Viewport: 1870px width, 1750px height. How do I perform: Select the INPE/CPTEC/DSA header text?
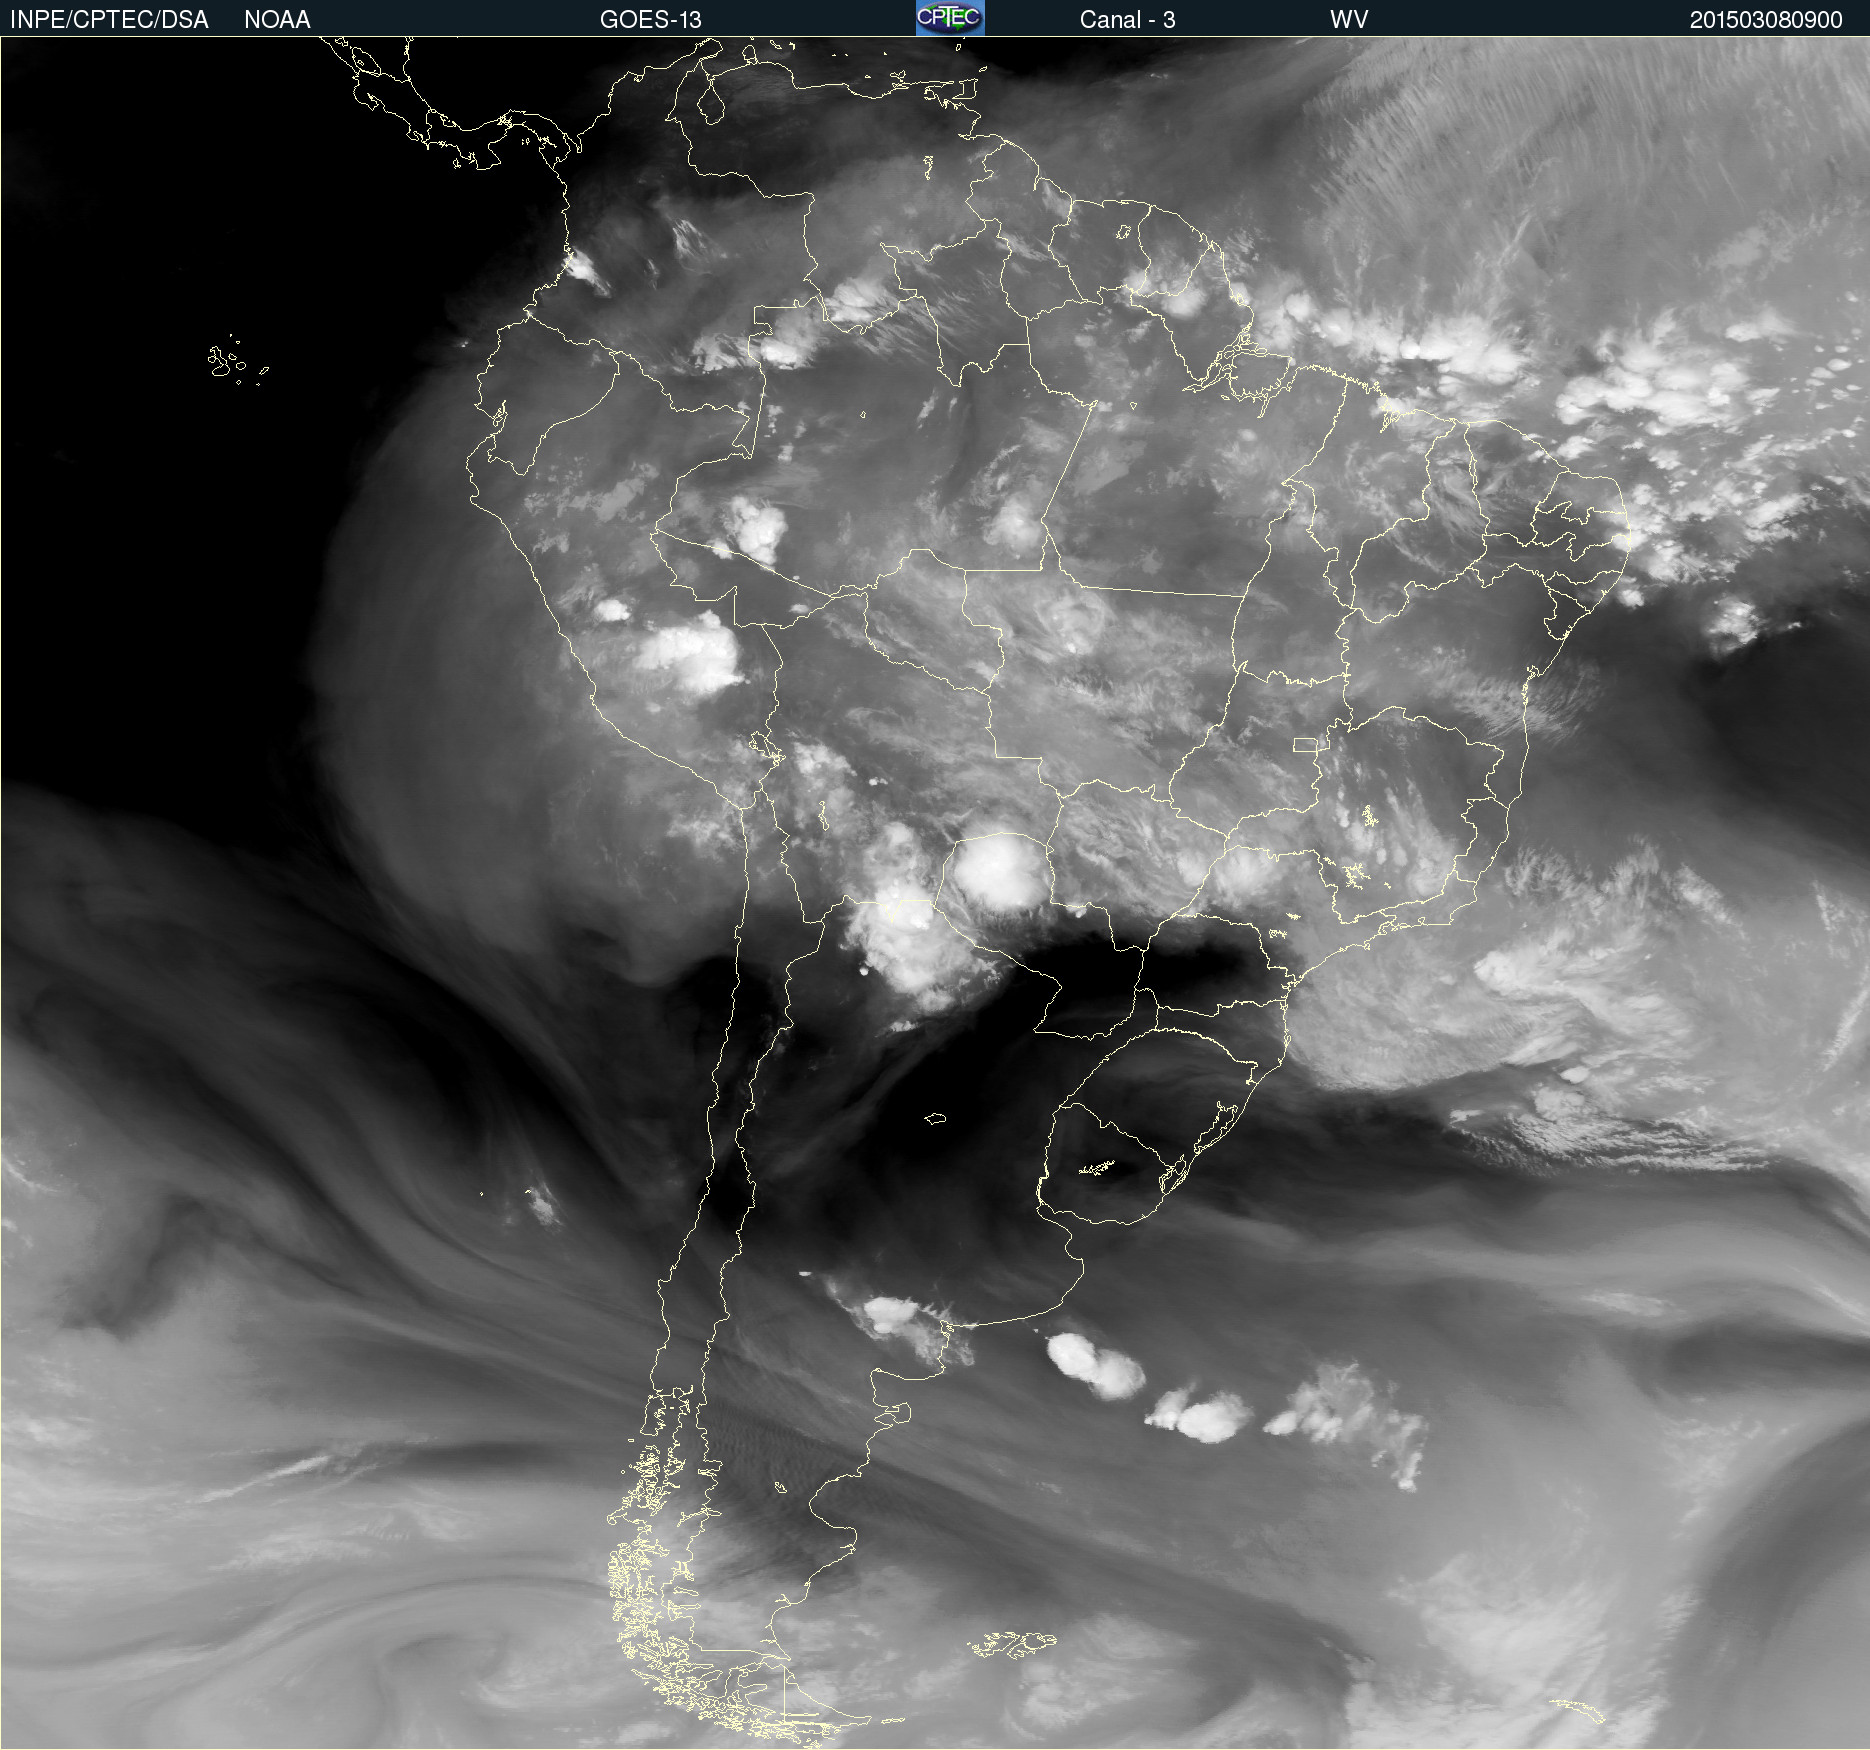pos(109,20)
